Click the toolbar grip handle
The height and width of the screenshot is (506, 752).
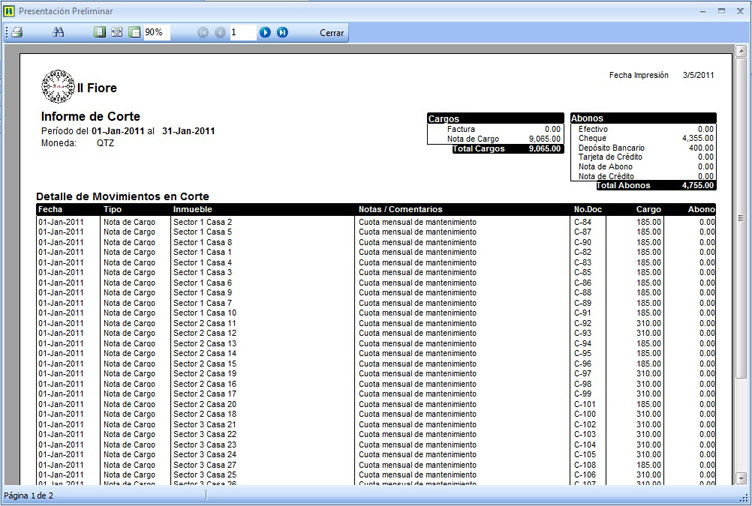[5, 32]
